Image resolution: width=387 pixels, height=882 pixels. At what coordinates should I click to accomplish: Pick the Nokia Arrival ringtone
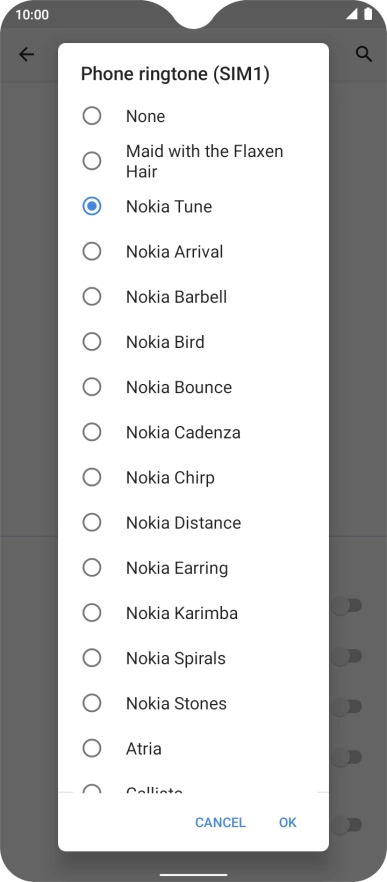pos(193,251)
